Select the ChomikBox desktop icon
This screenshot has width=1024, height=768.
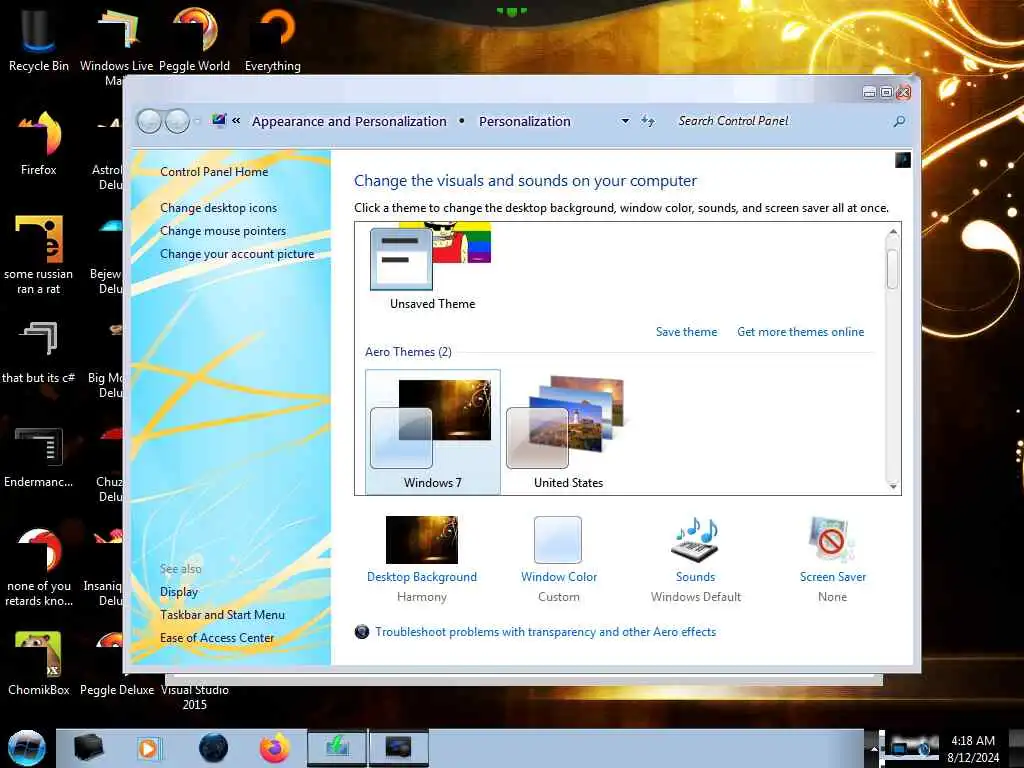coord(39,663)
